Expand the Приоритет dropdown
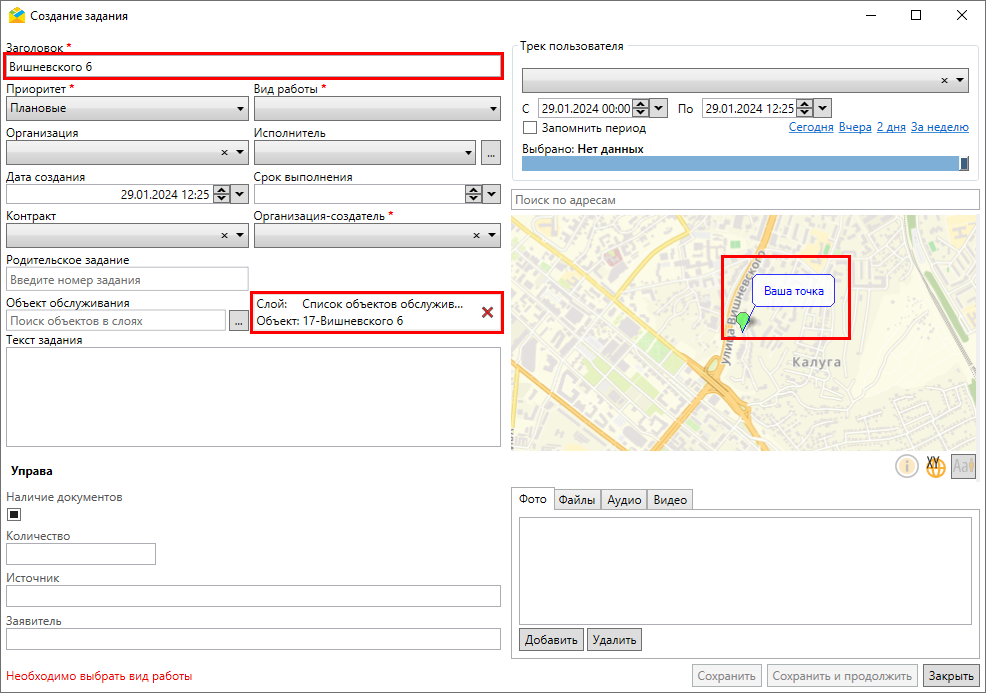Viewport: 986px width, 693px height. [240, 109]
